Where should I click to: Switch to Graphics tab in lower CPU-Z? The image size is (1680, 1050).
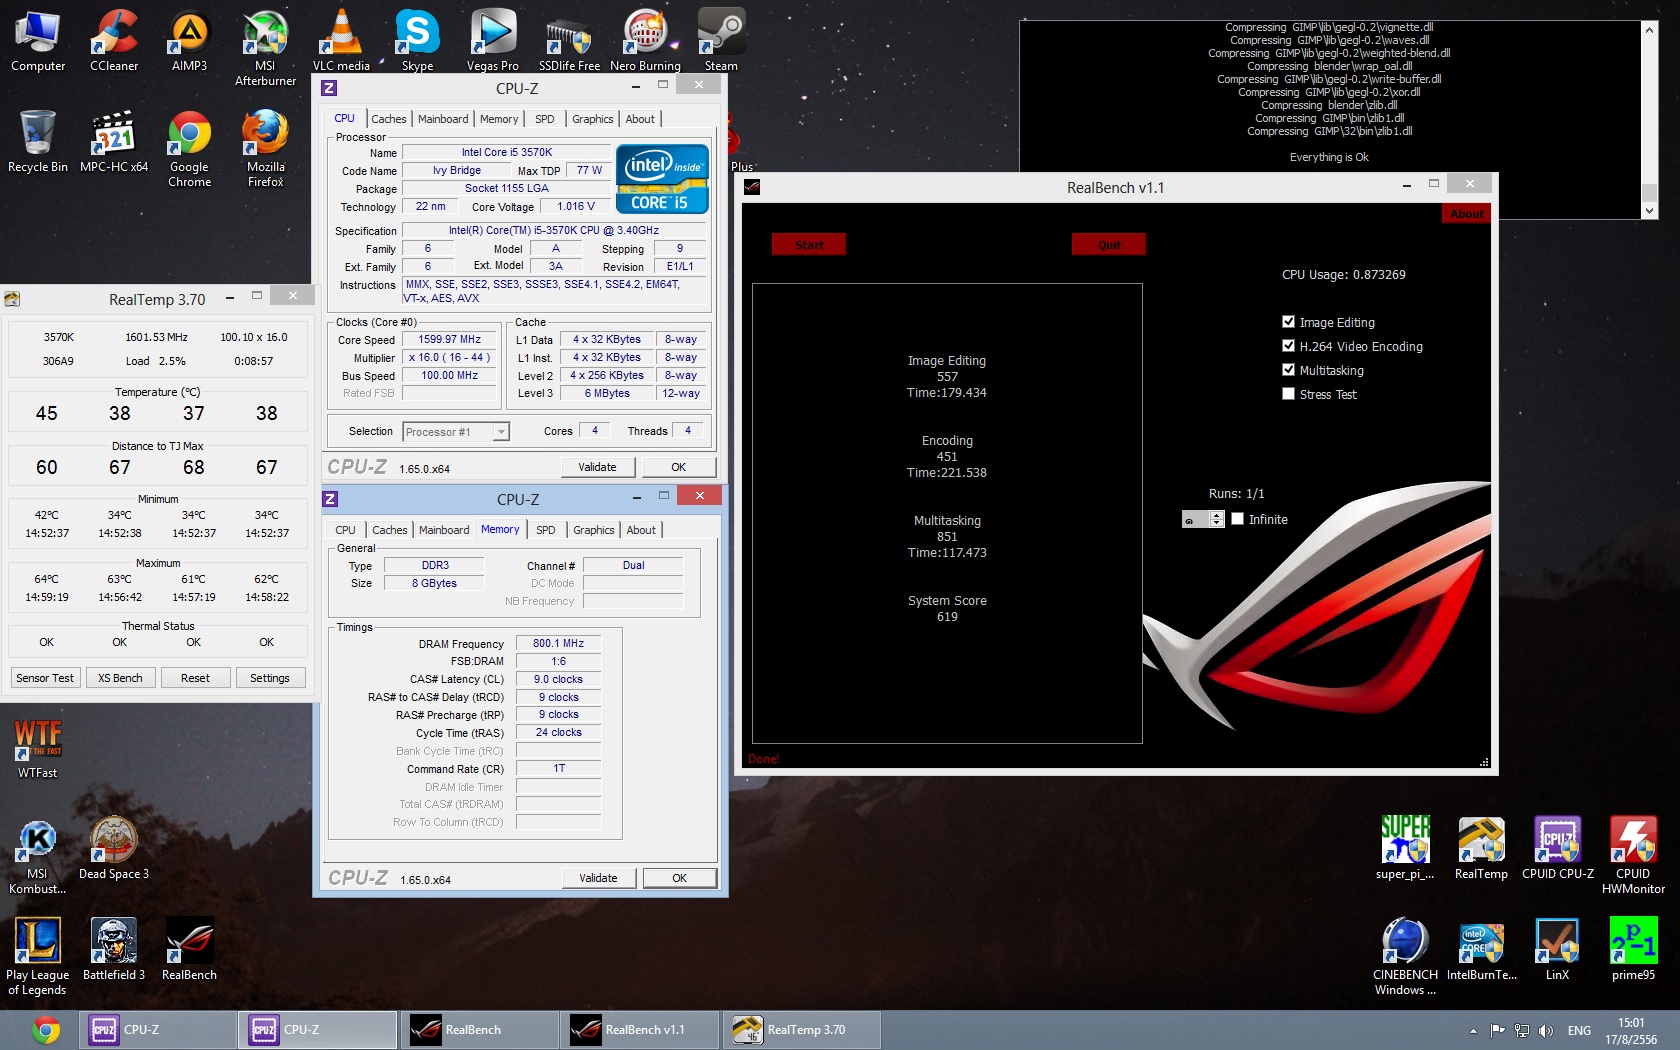point(594,530)
